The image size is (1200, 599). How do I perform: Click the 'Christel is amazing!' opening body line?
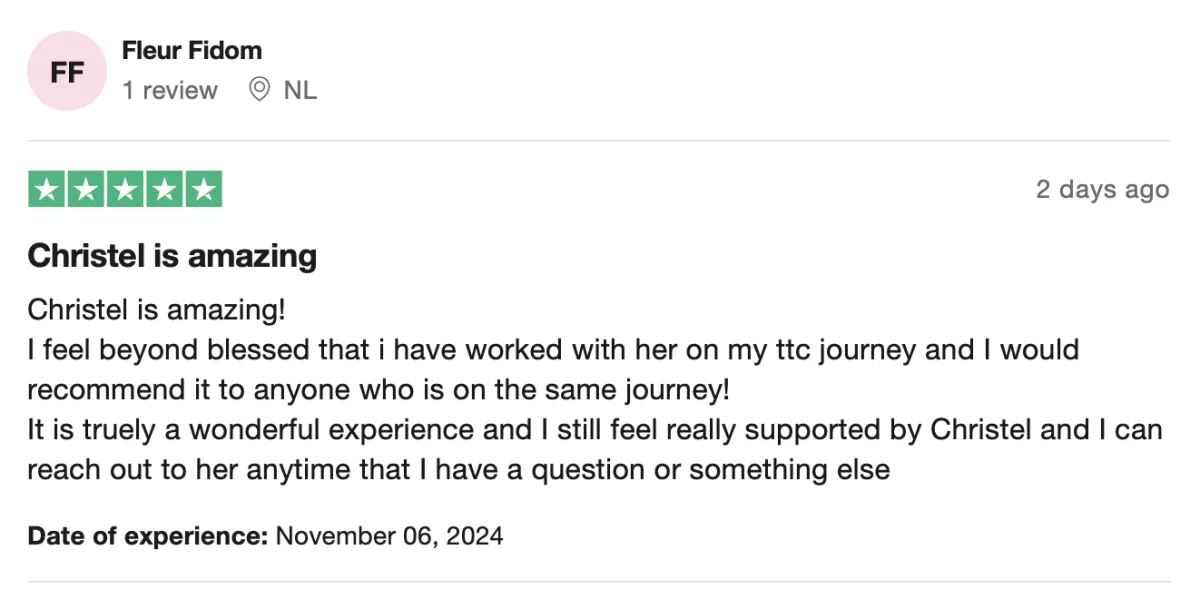point(156,310)
